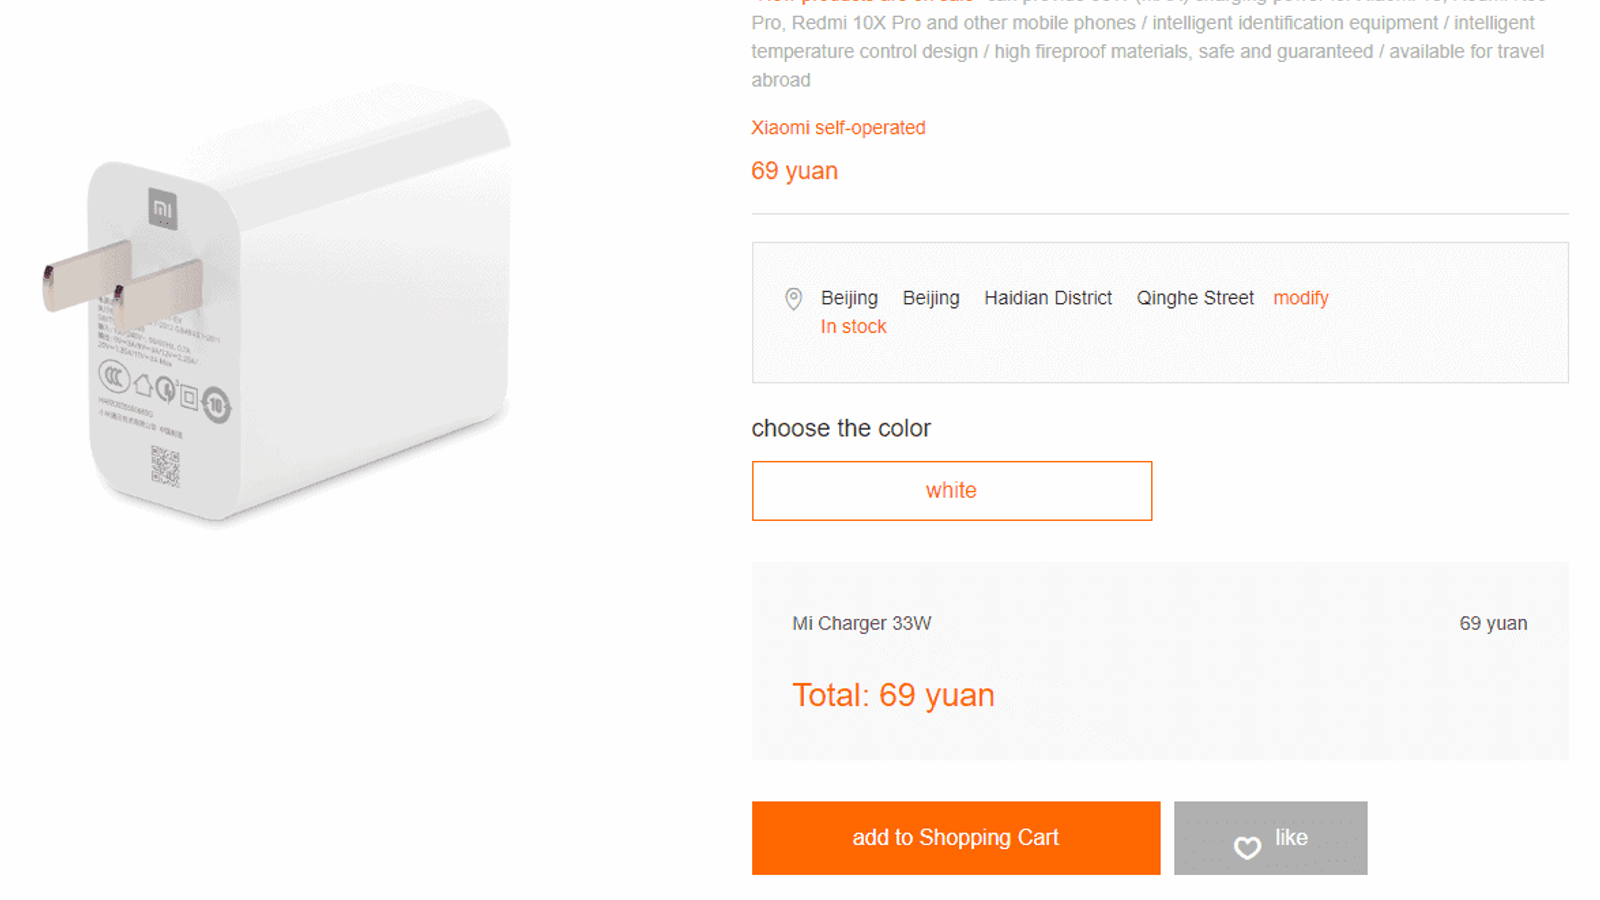Click the location pin icon
Screen dimensions: 1600x900
tap(793, 298)
